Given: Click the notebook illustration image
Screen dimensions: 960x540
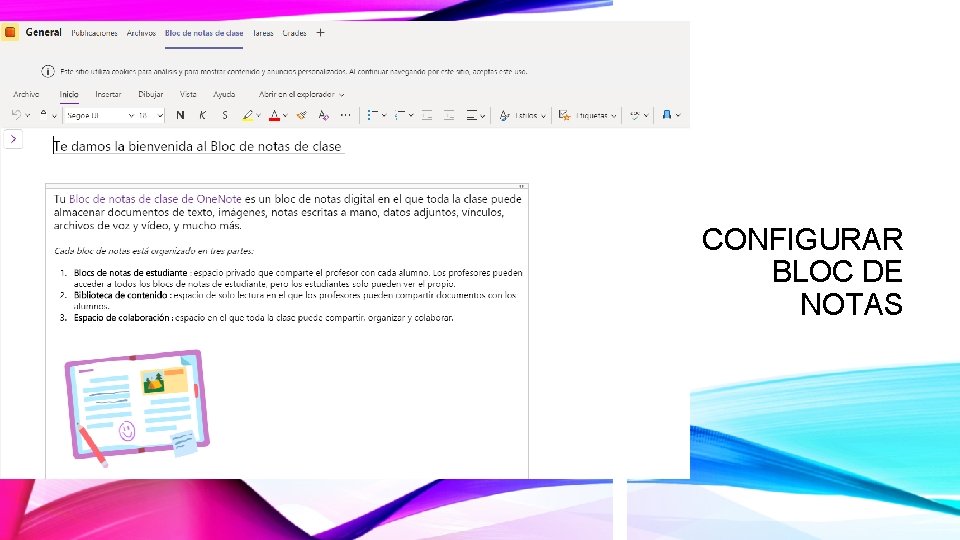Looking at the screenshot, I should coord(138,407).
